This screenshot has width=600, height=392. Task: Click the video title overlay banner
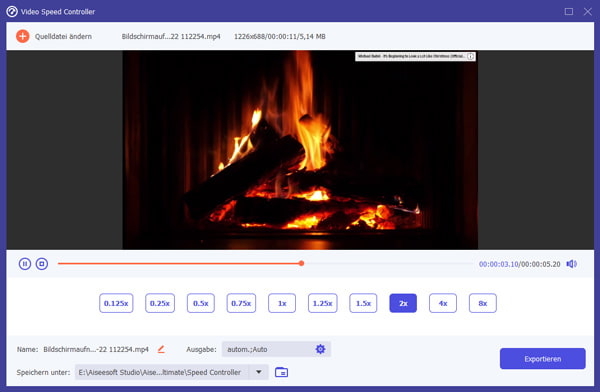[x=415, y=57]
